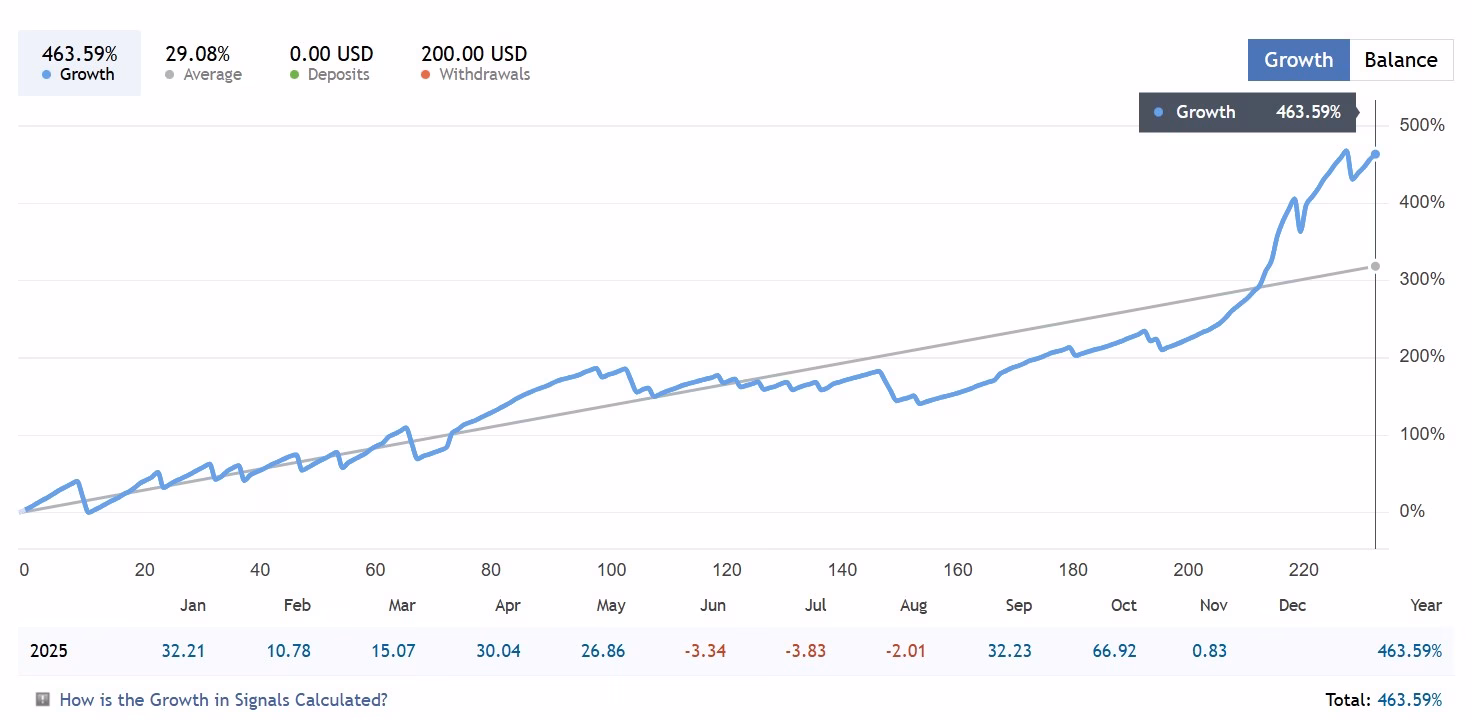Screen dimensions: 1472x720
Task: Click the Jan month column header
Action: coord(193,605)
